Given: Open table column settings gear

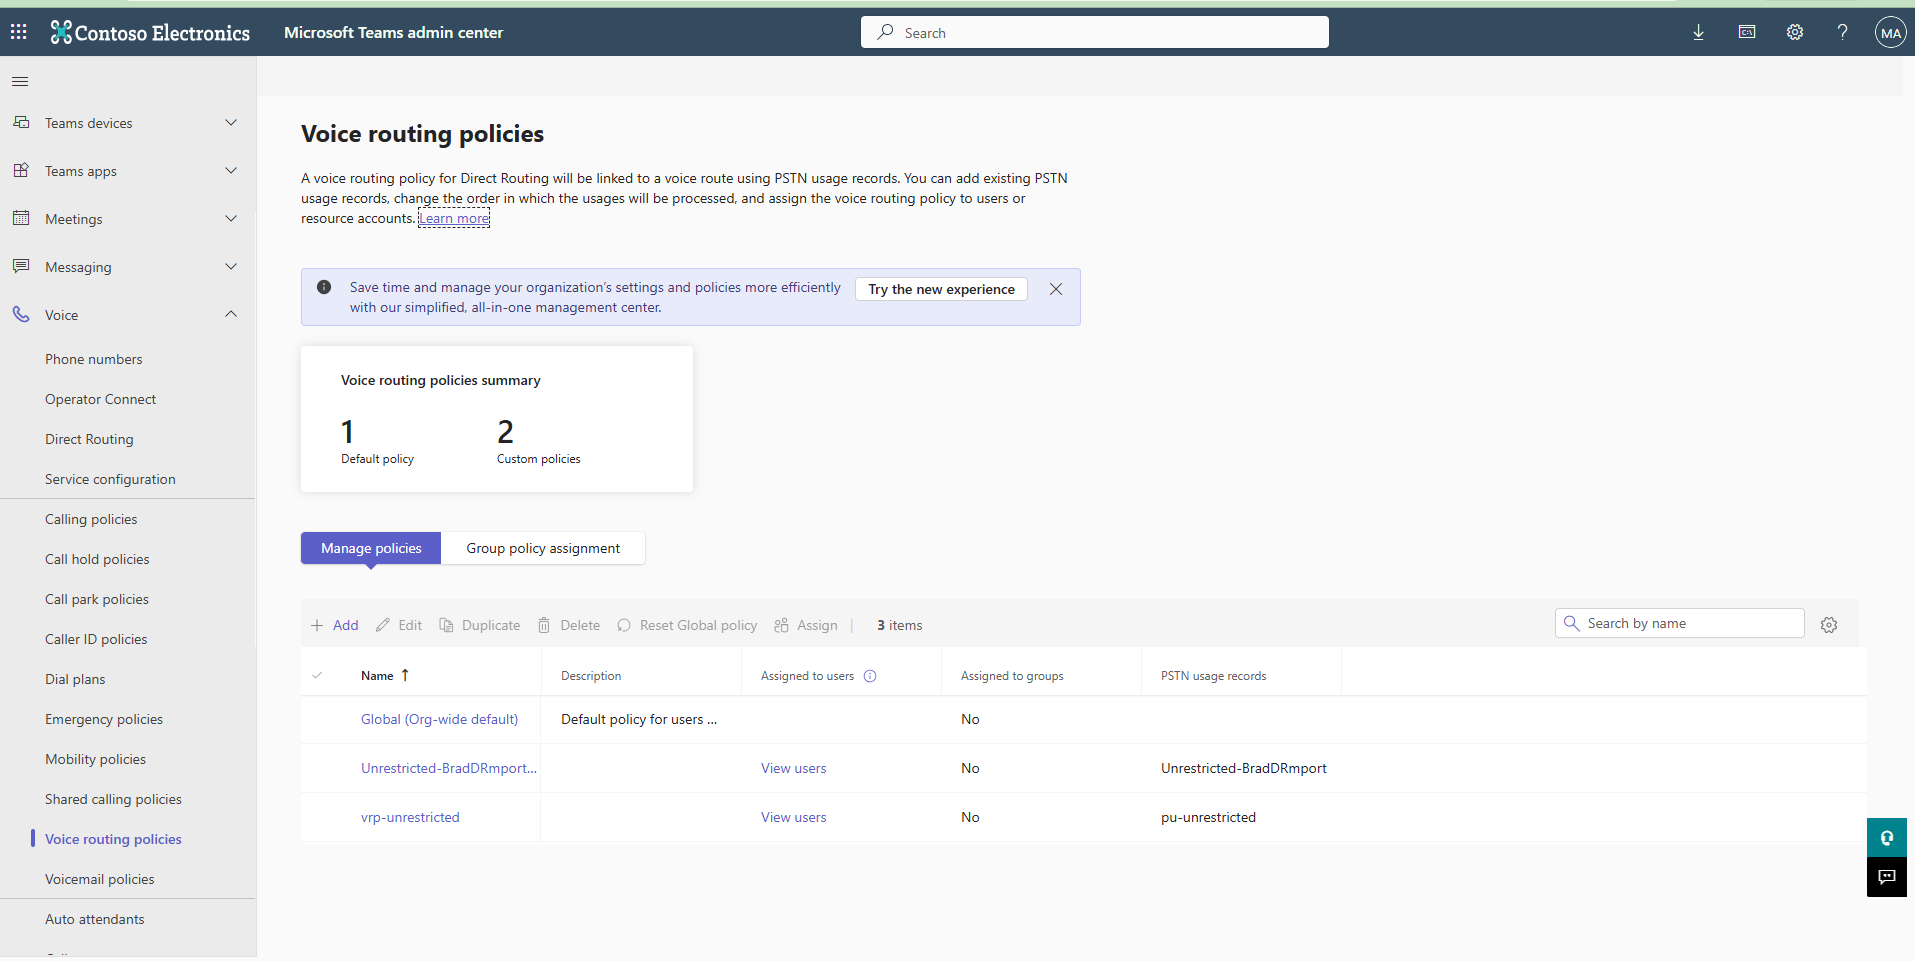Looking at the screenshot, I should [x=1829, y=625].
